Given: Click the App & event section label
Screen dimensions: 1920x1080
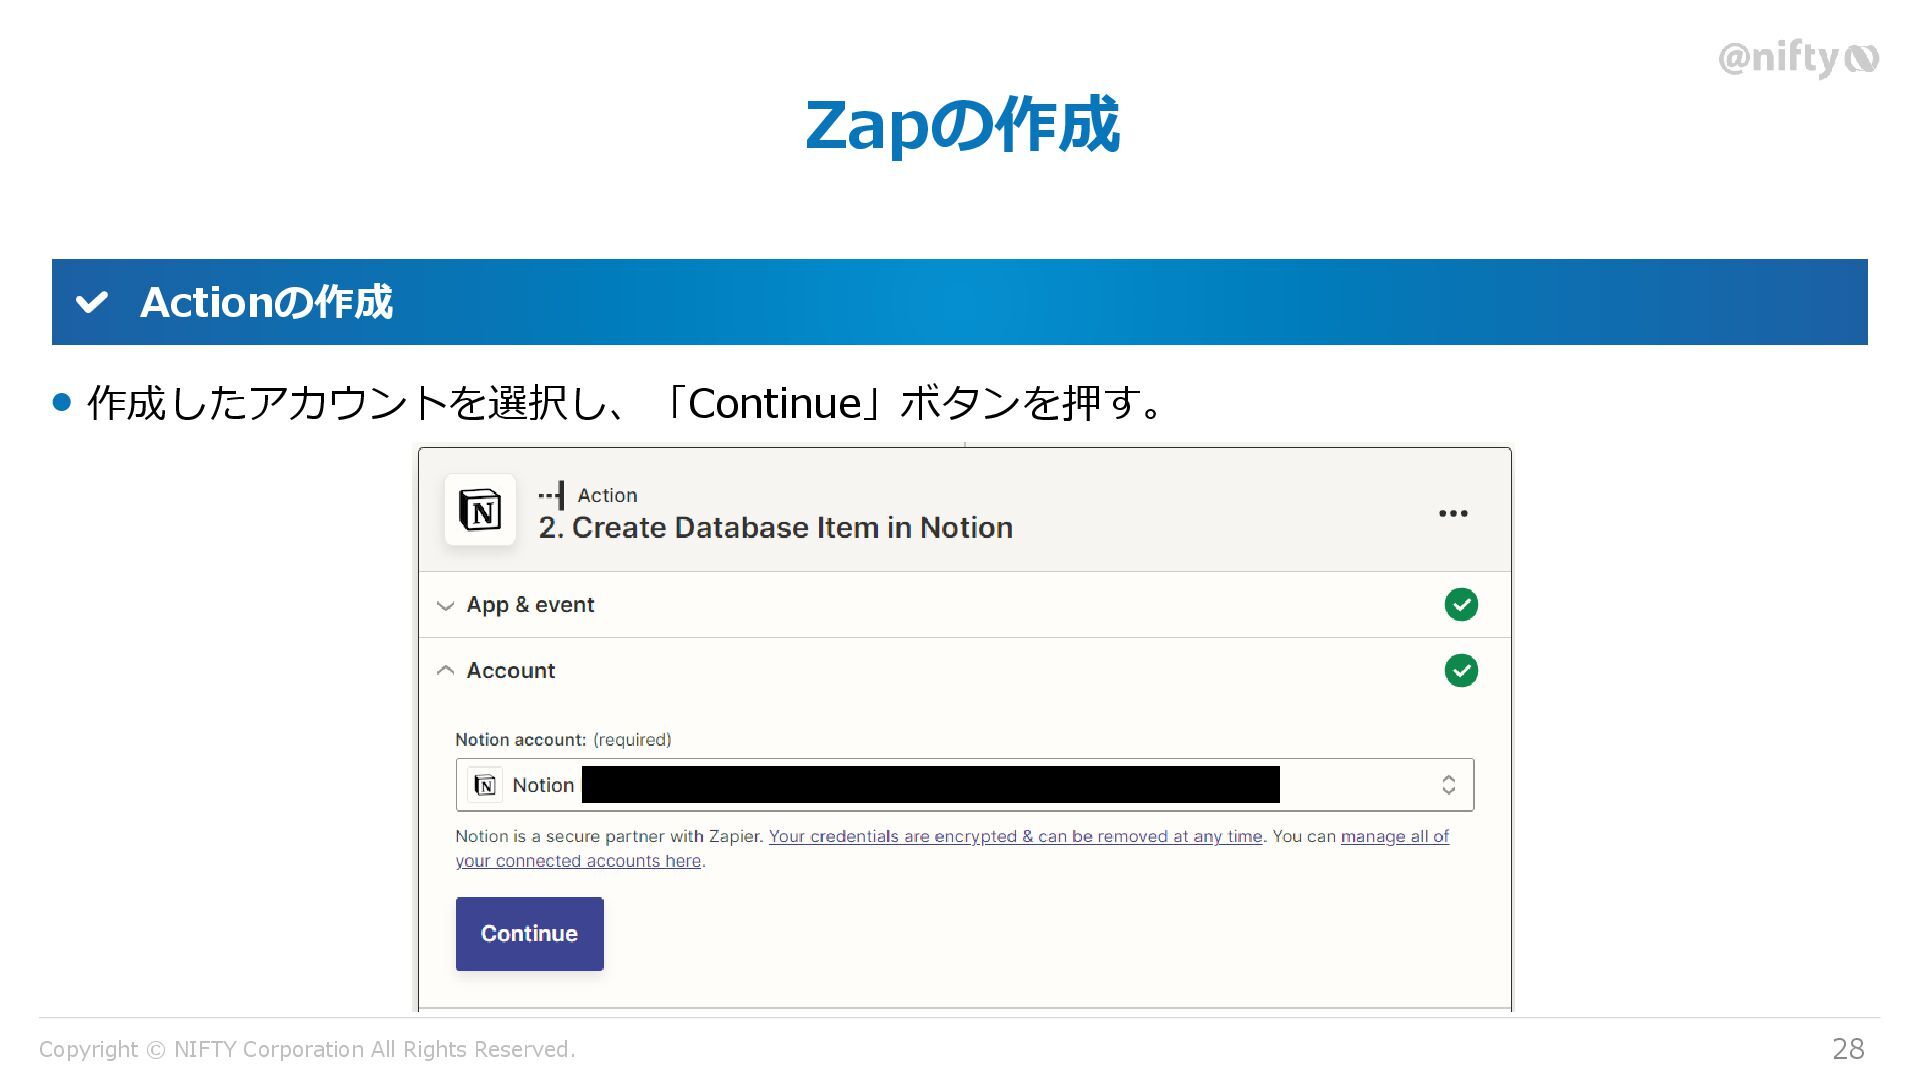Looking at the screenshot, I should coord(530,605).
